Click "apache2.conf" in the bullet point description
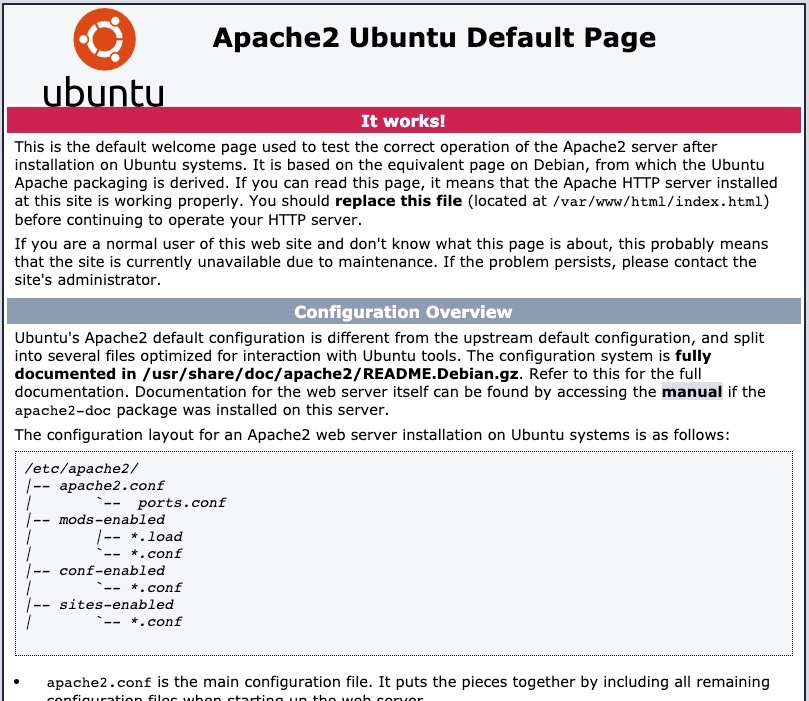 click(99, 683)
